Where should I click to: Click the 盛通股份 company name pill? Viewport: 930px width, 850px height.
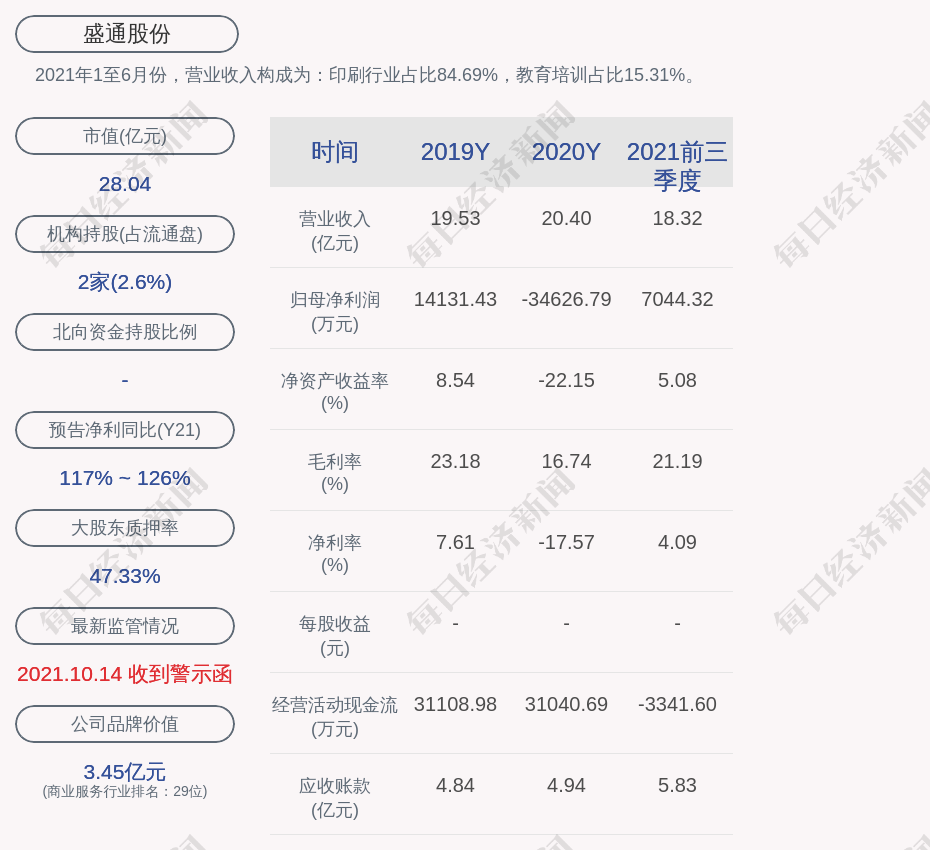click(127, 34)
